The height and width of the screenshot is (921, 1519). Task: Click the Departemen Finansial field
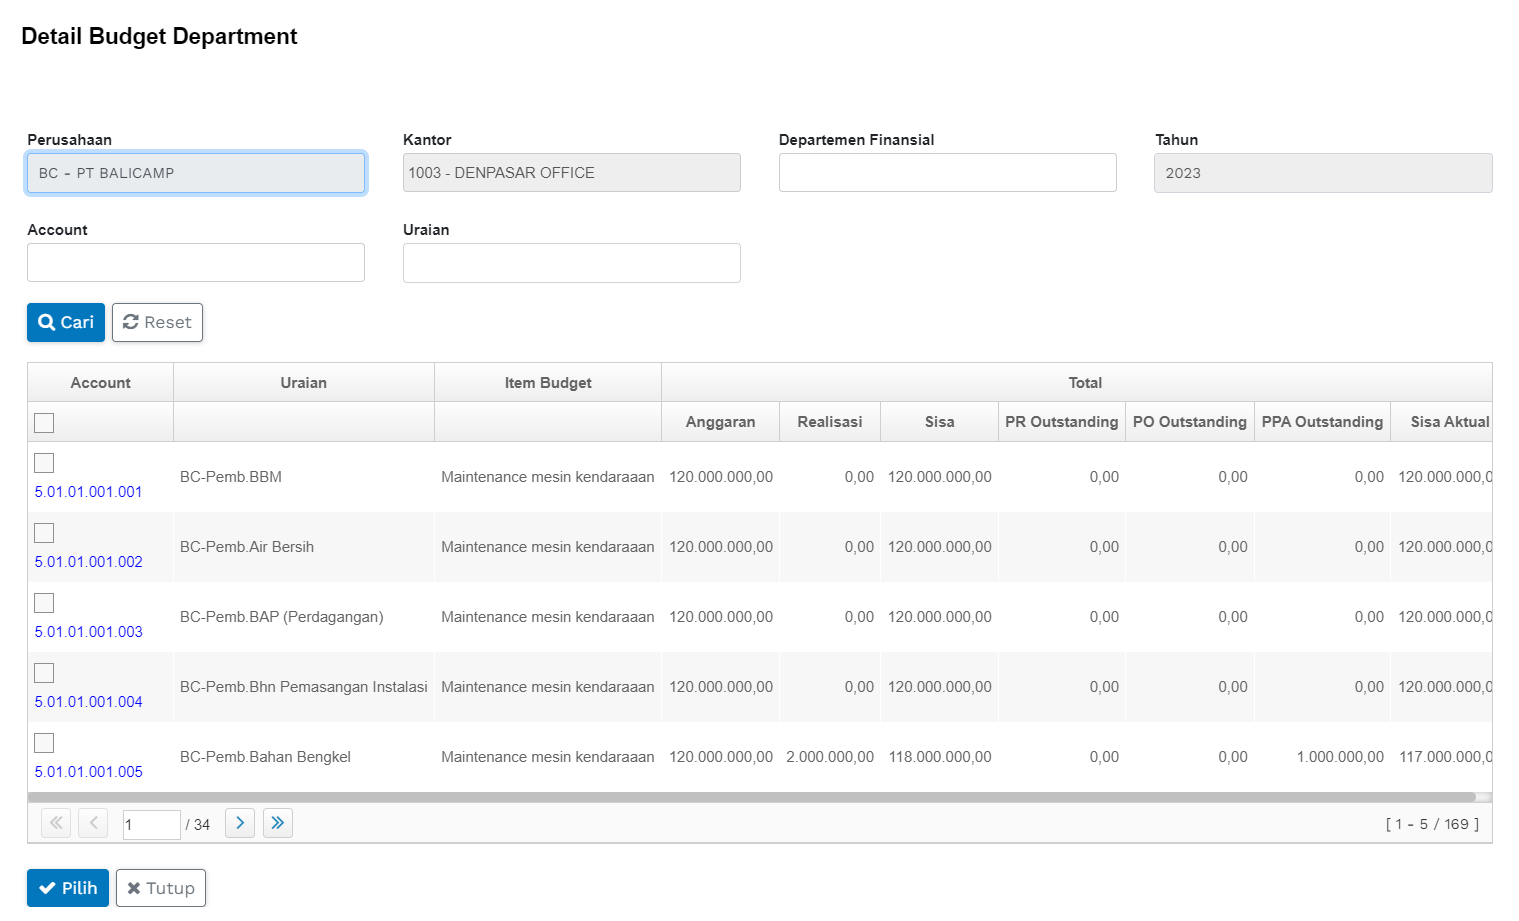coord(947,173)
